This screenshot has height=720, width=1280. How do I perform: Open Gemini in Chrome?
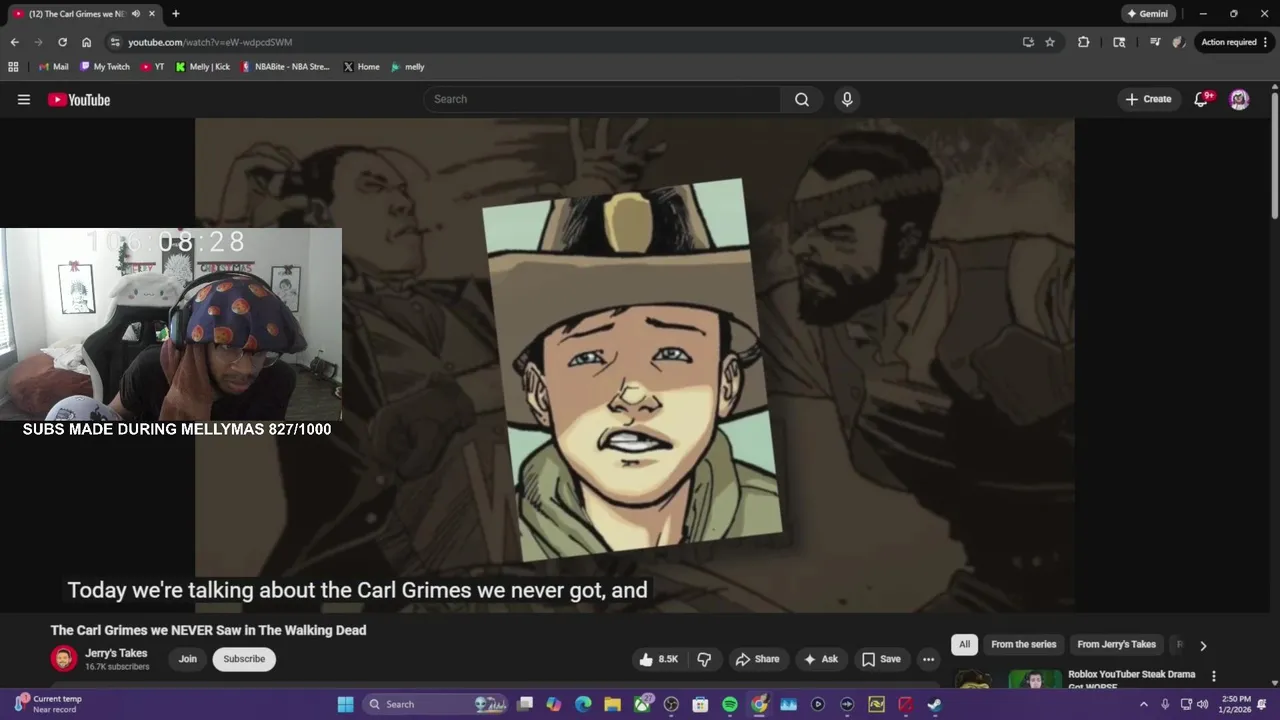[1147, 14]
